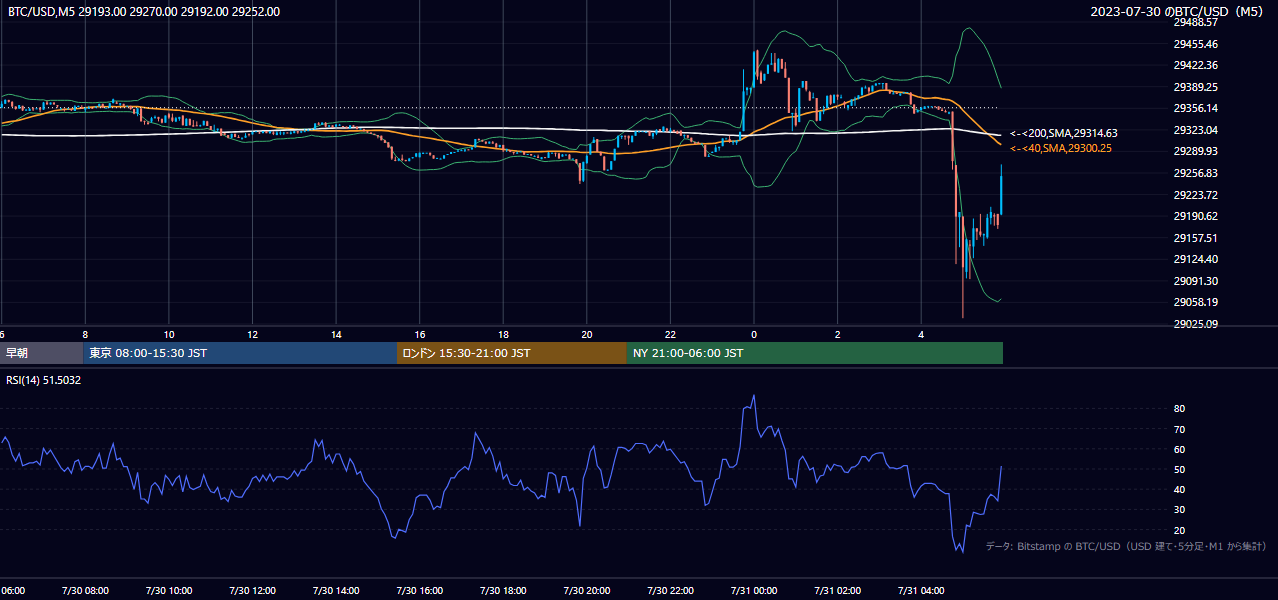Click the 7/30 20:00 time label
This screenshot has height=600, width=1278.
[x=586, y=591]
